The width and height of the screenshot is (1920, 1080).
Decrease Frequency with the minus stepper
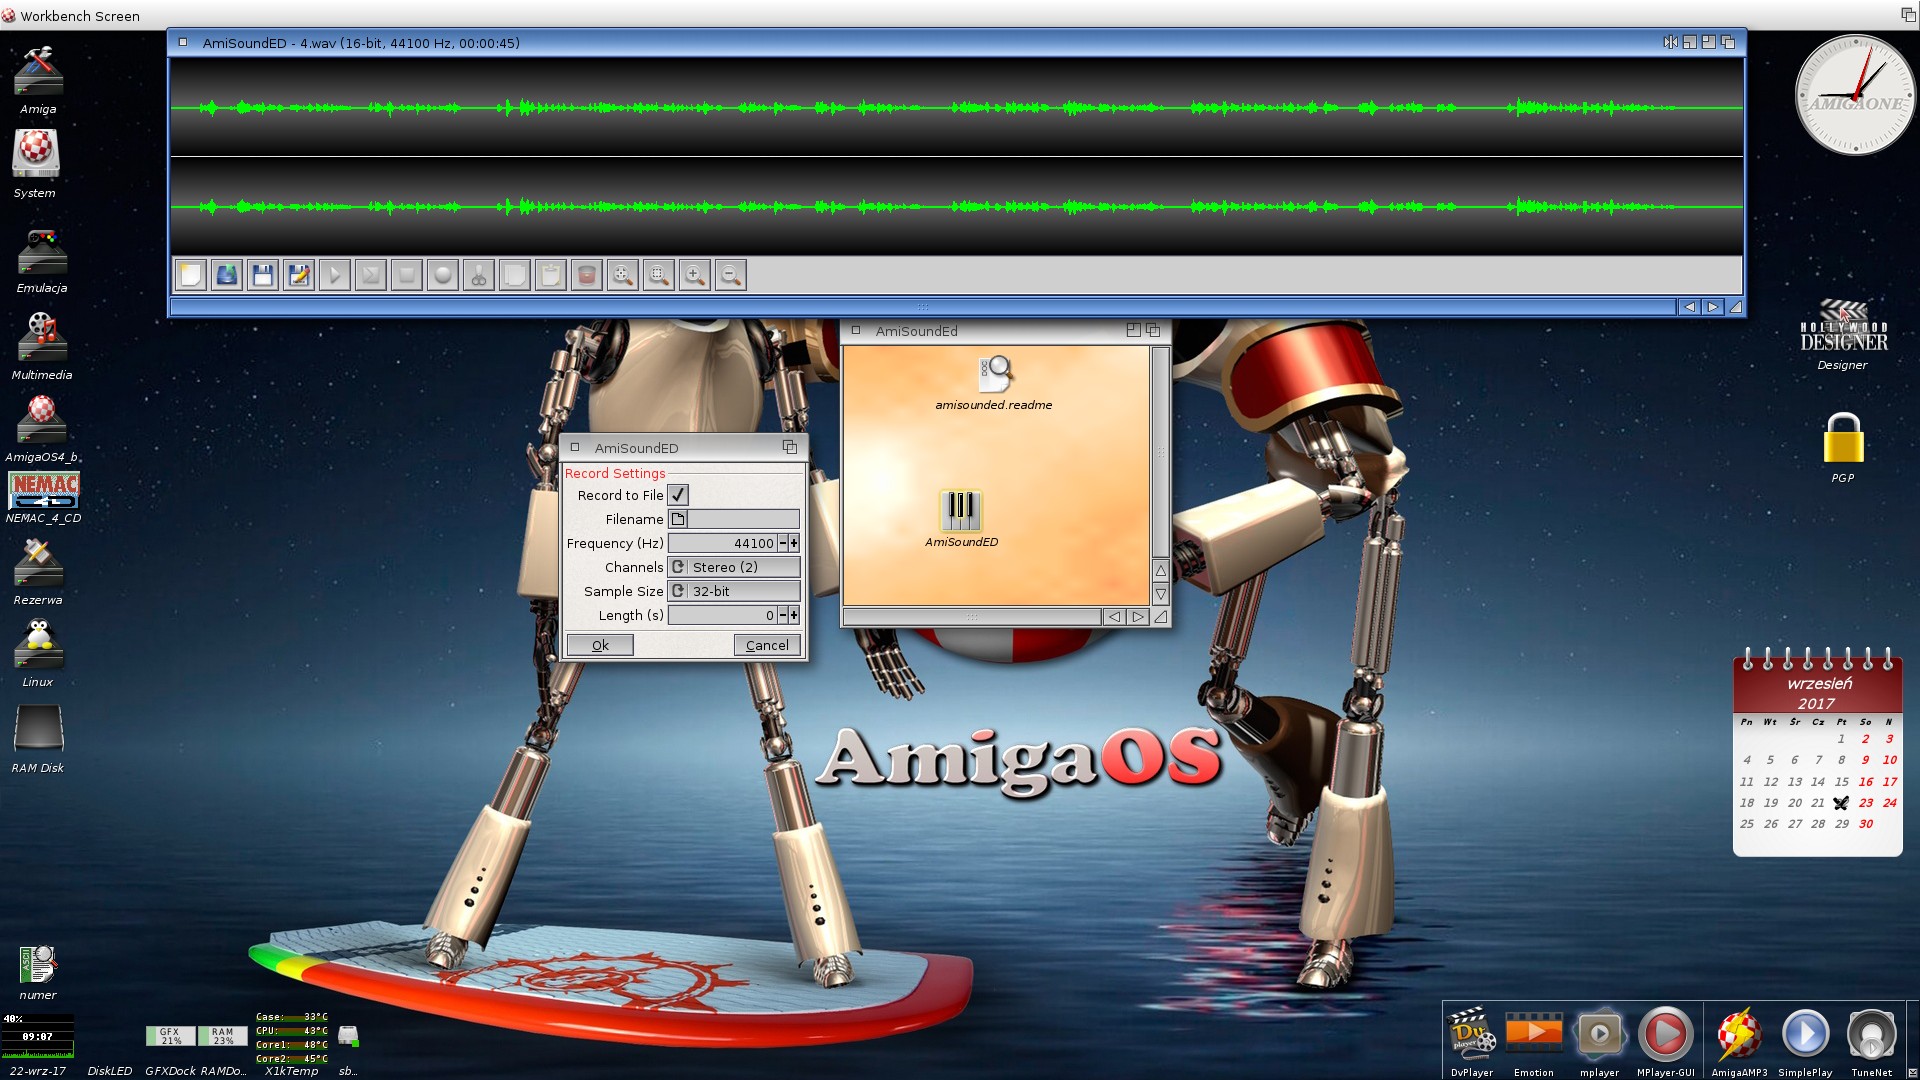pyautogui.click(x=783, y=543)
